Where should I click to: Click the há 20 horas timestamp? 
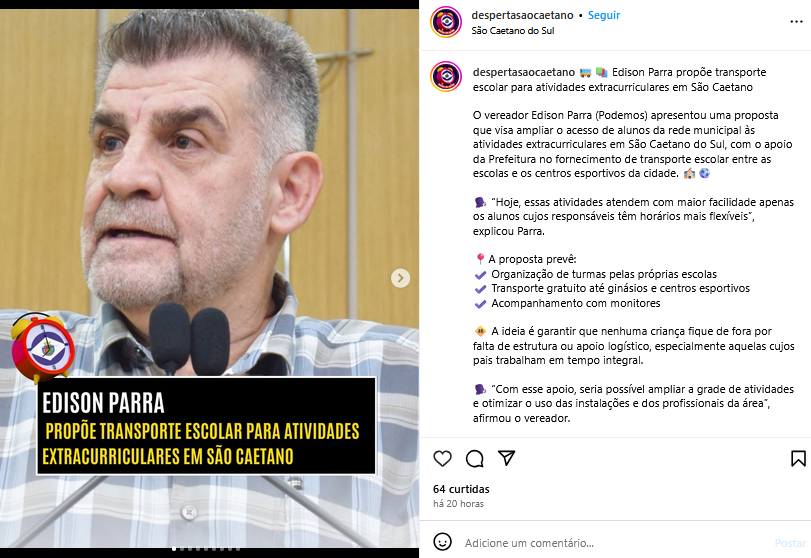click(x=458, y=504)
